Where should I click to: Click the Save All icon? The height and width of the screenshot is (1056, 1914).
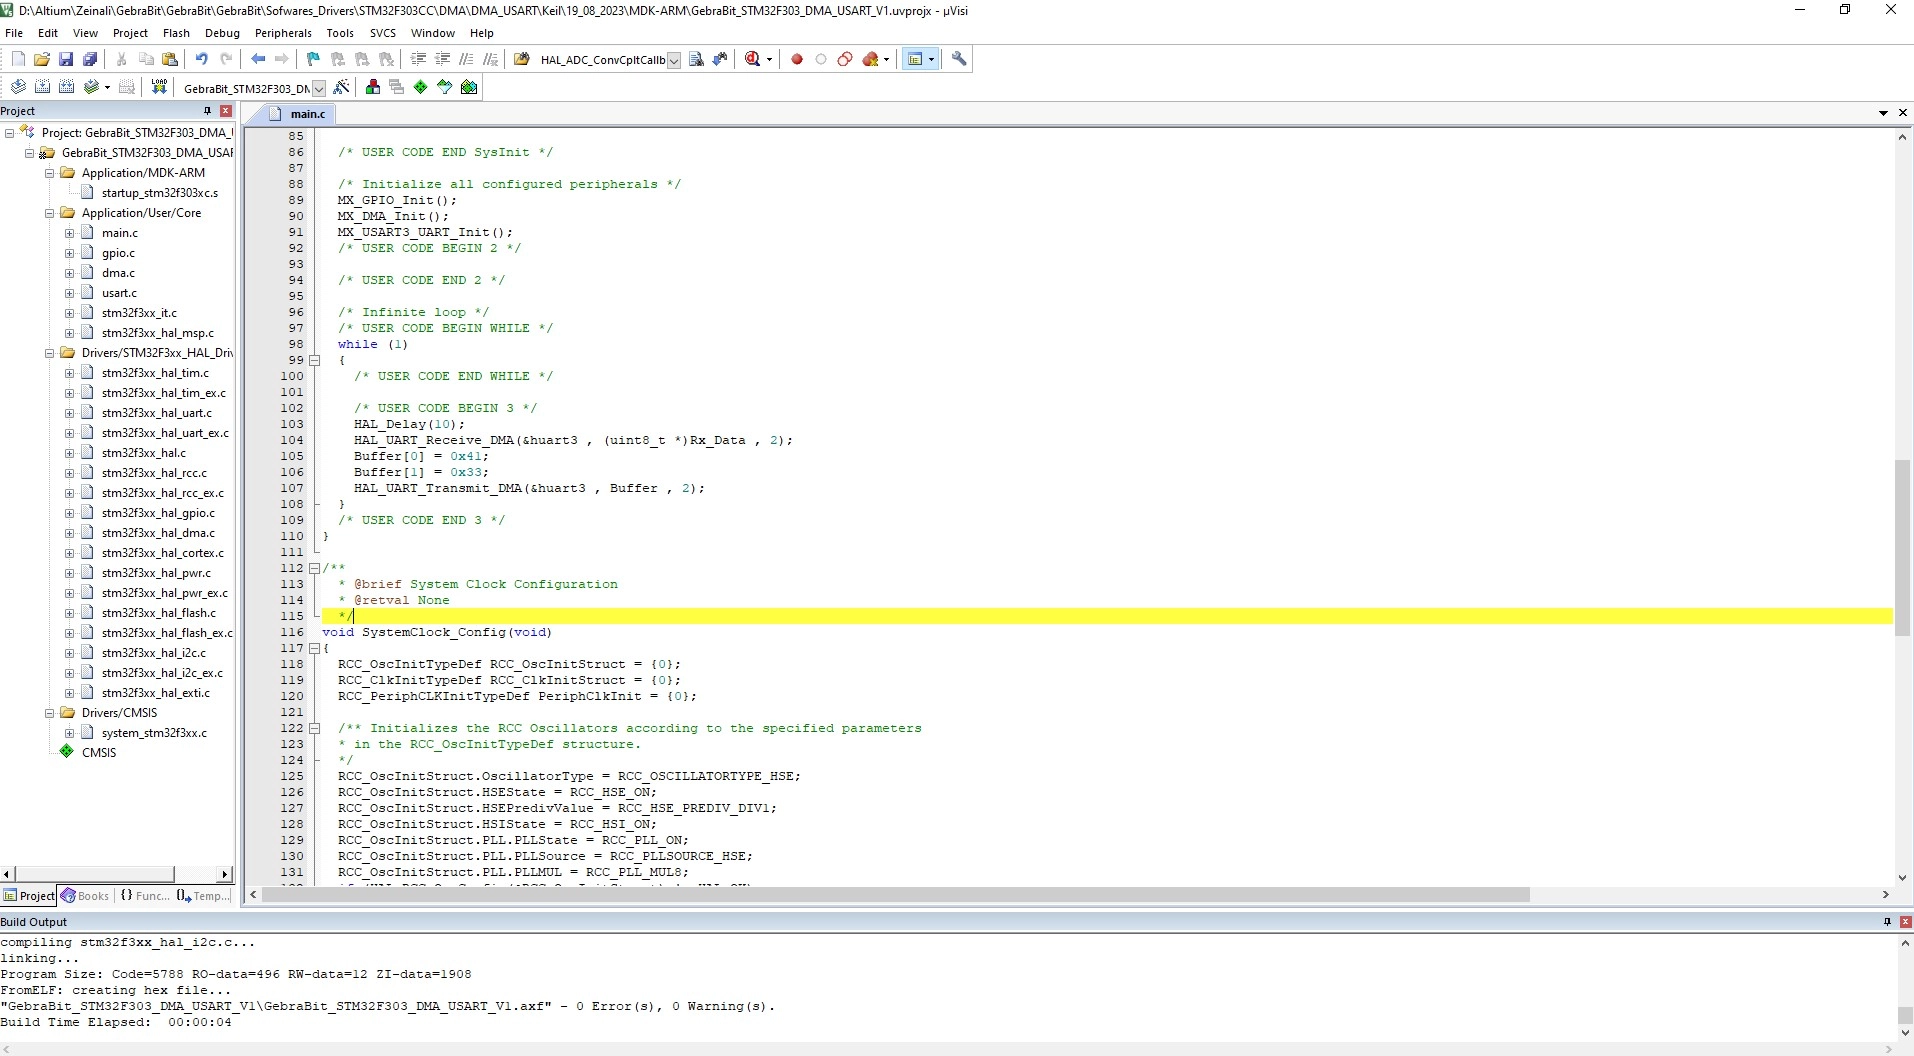pyautogui.click(x=90, y=59)
